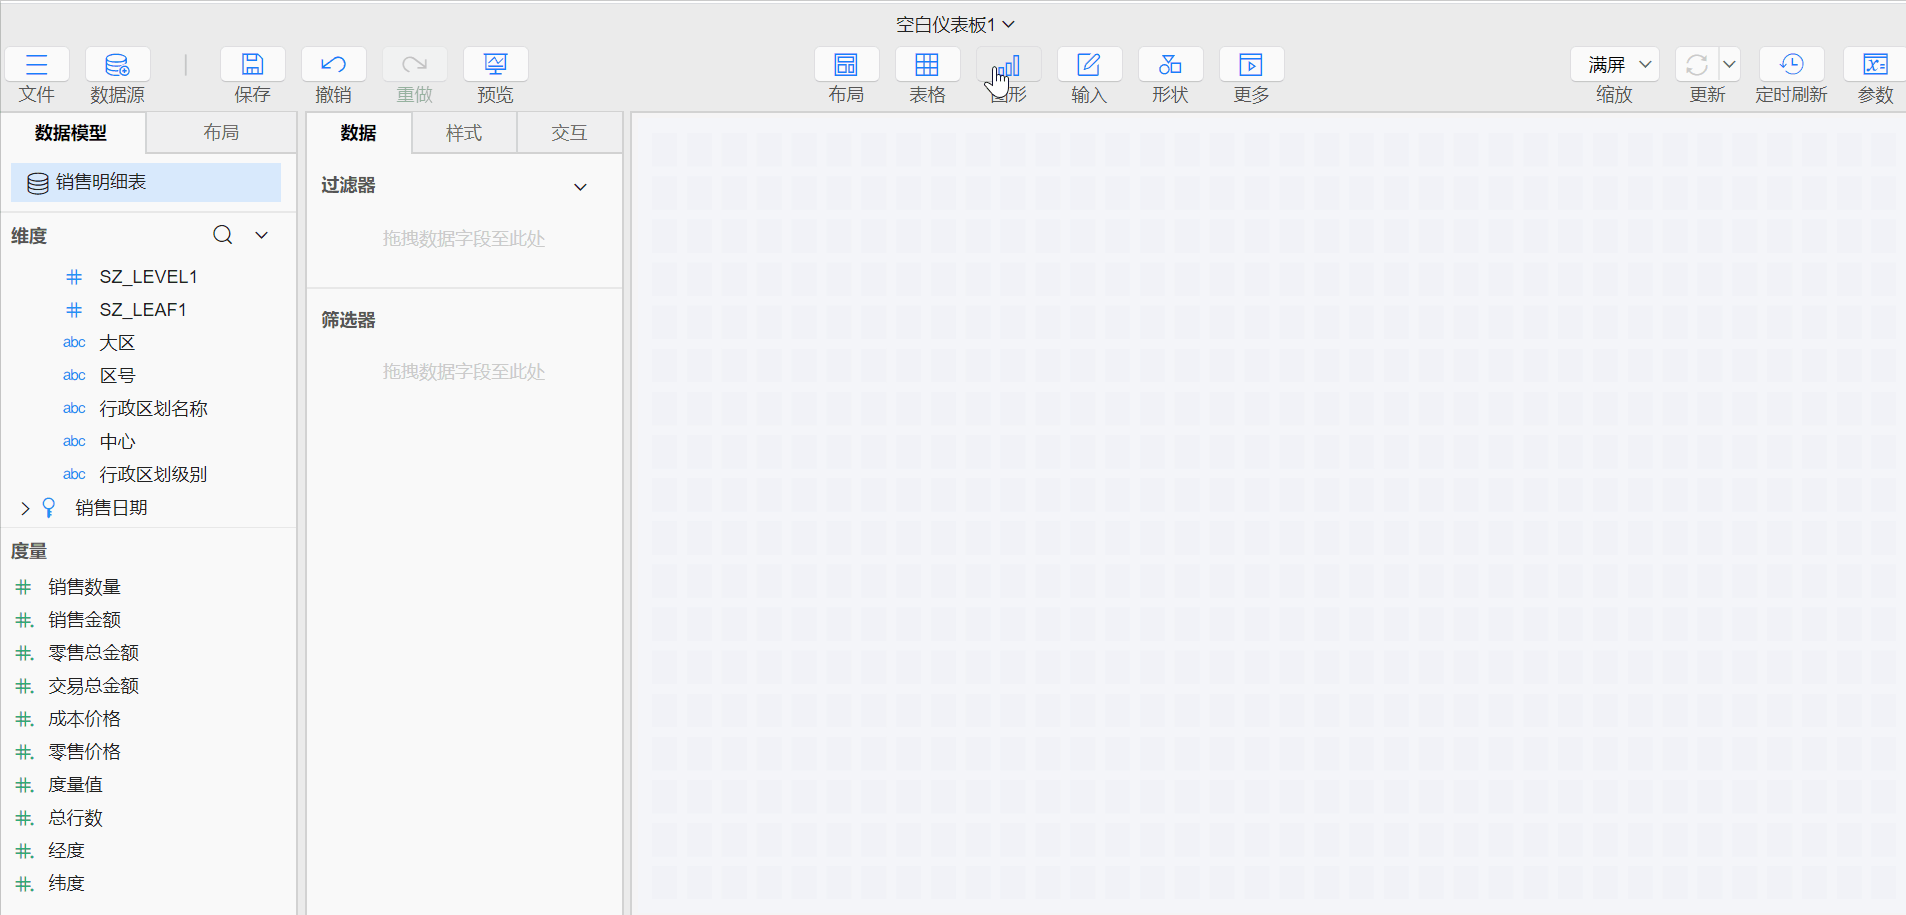Insert a 表格 table component
Screen dimensions: 1906x915
point(927,66)
